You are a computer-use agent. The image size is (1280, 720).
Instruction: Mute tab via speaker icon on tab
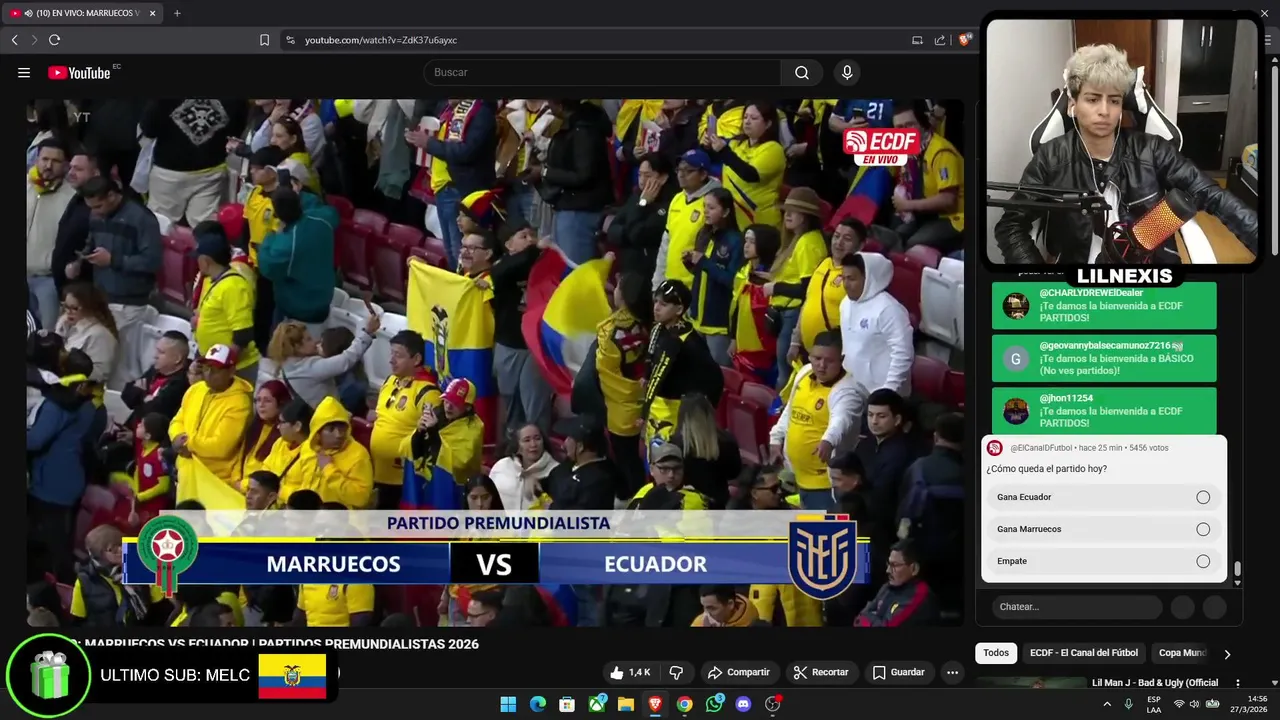coord(27,13)
